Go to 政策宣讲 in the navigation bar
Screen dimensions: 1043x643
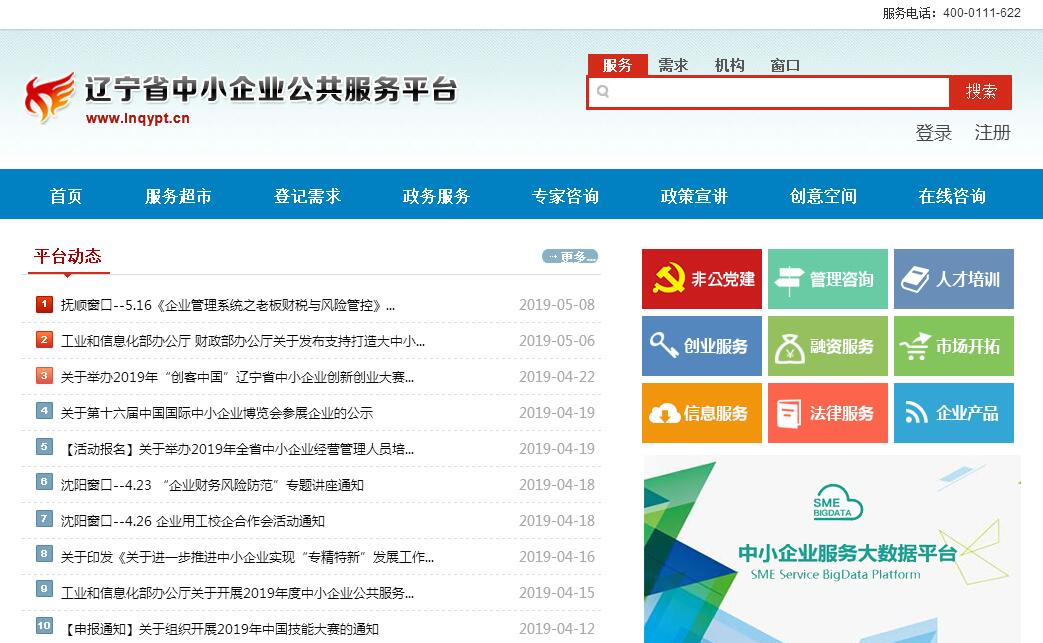(694, 196)
